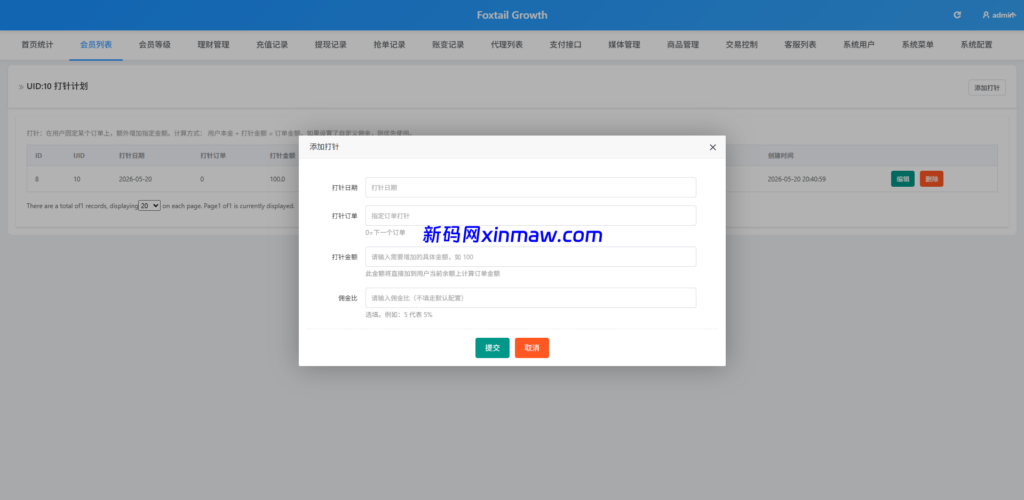Screen dimensions: 1024x500
Task: Submit the form with 提交 button
Action: pyautogui.click(x=492, y=348)
